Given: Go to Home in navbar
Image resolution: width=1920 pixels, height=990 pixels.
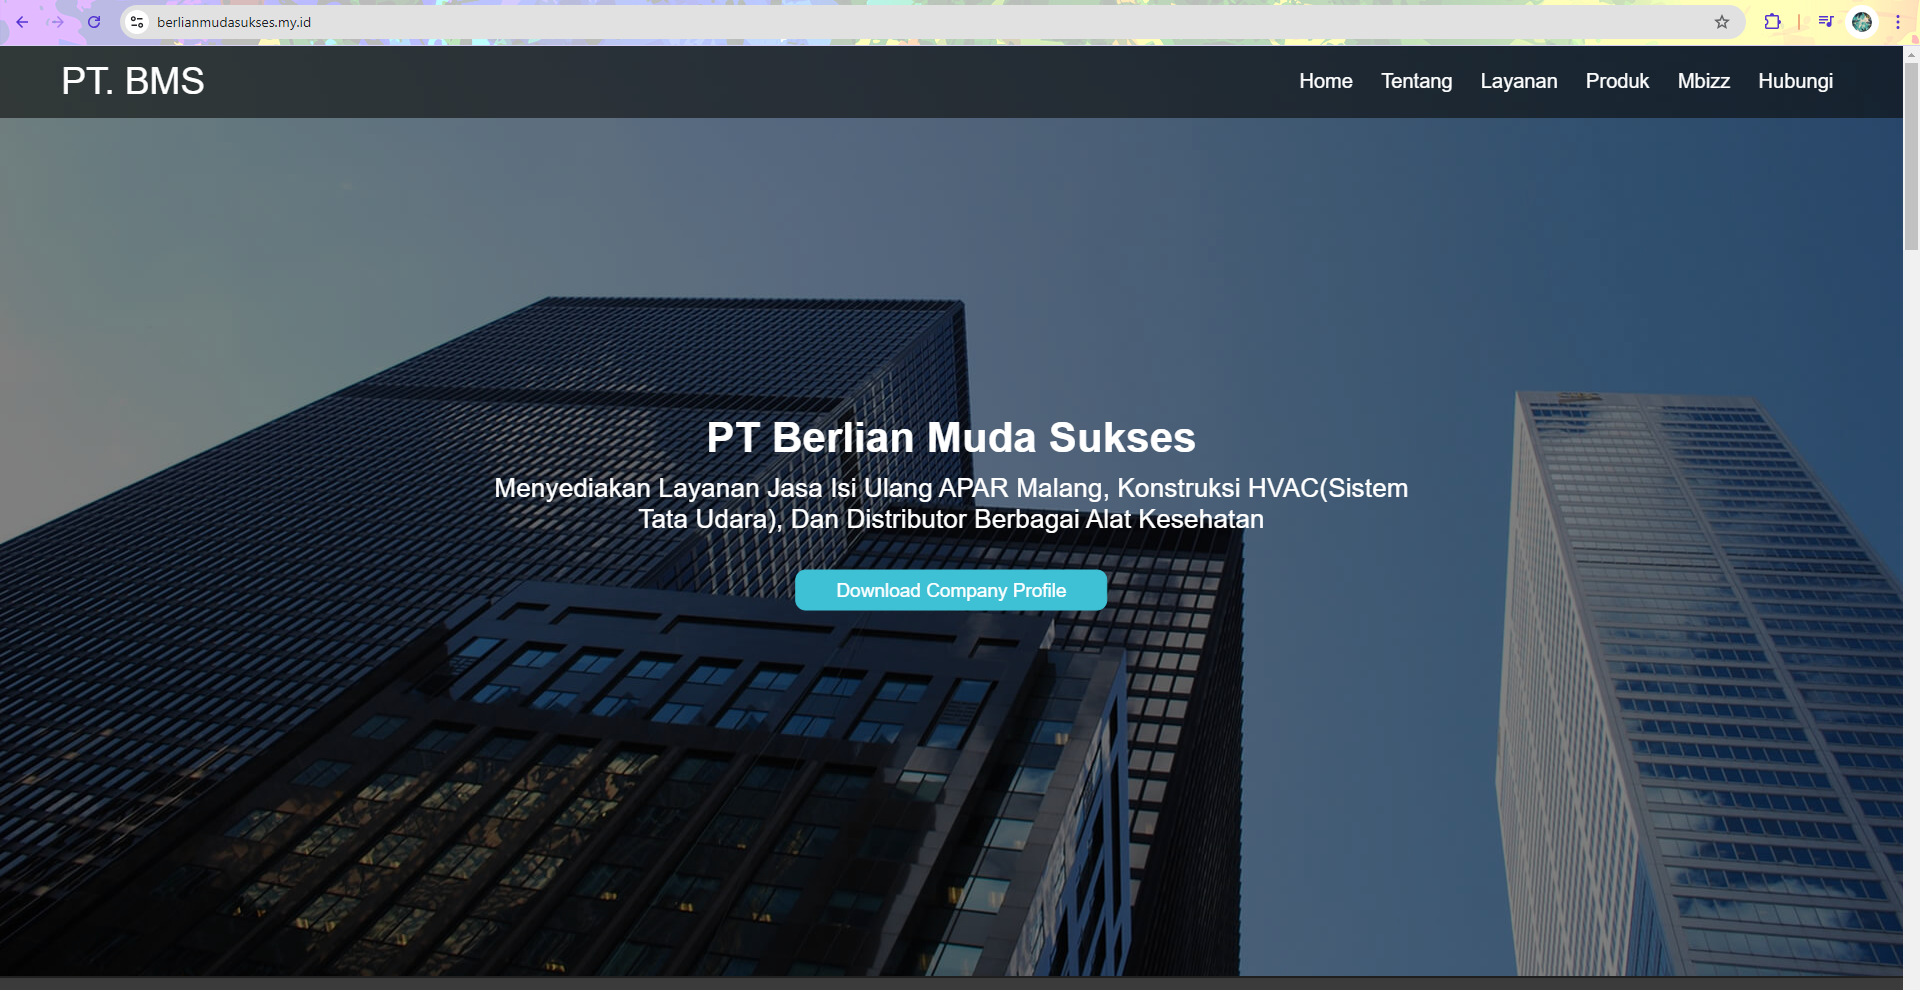Looking at the screenshot, I should tap(1325, 81).
